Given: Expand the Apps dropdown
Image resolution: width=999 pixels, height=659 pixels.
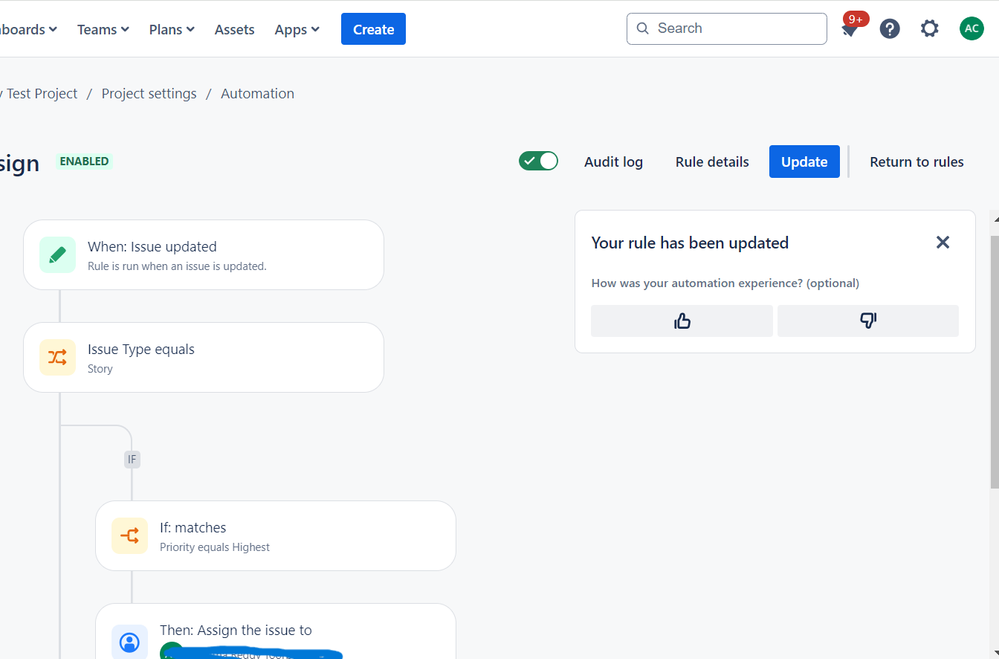Looking at the screenshot, I should [x=297, y=29].
